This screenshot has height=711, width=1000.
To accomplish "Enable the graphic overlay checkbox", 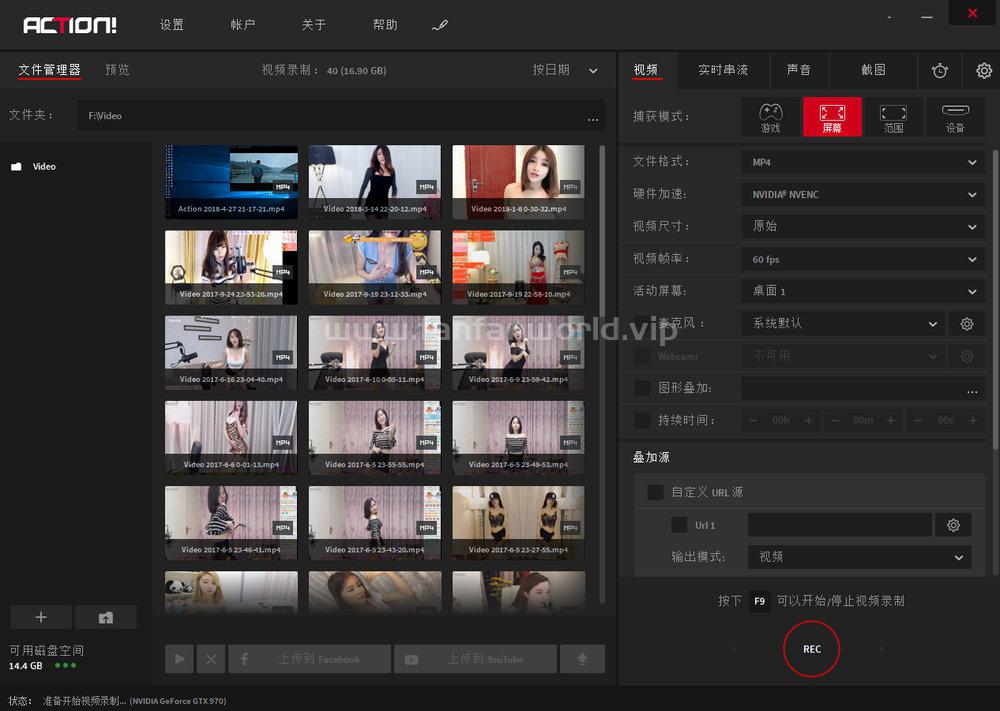I will (642, 388).
